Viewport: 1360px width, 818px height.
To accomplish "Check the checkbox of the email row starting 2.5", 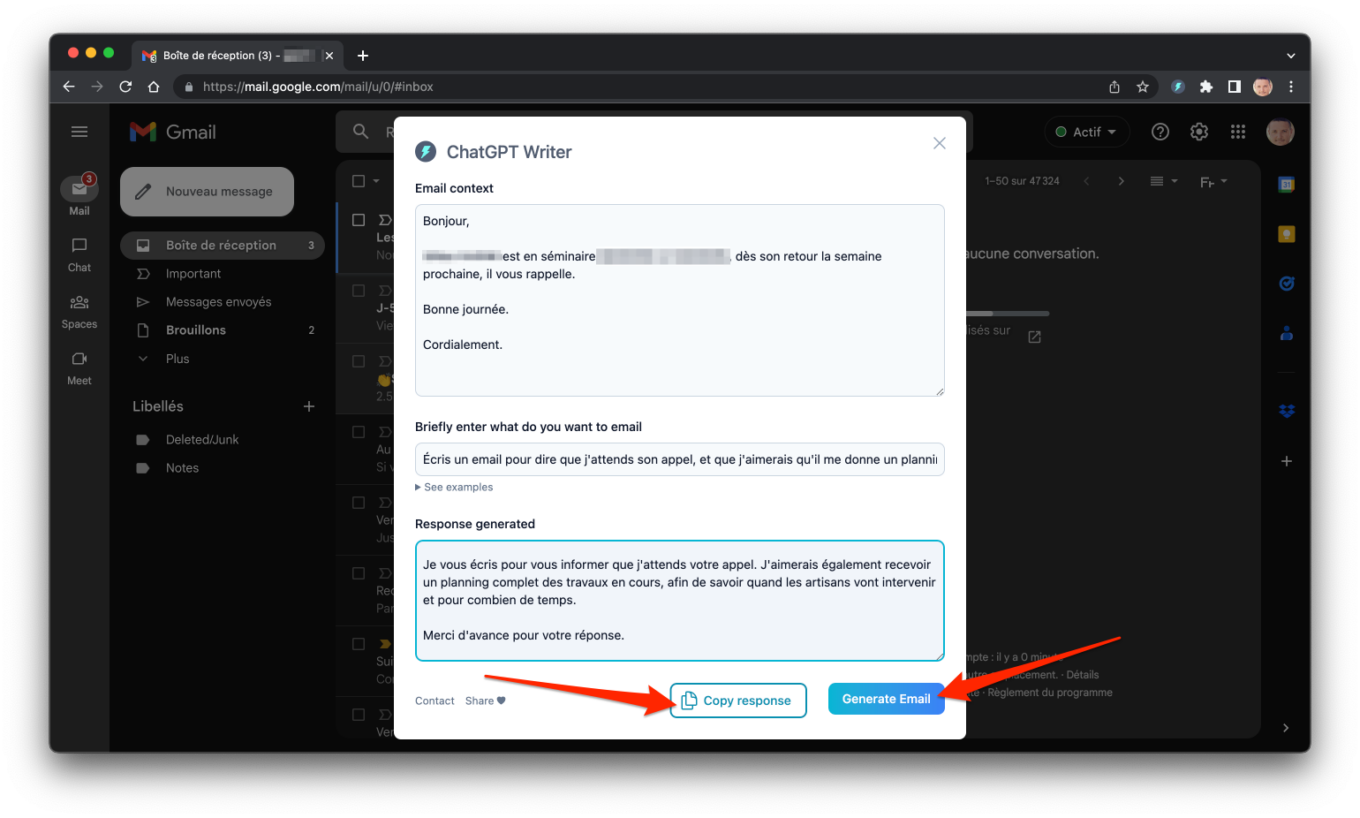I will (359, 360).
